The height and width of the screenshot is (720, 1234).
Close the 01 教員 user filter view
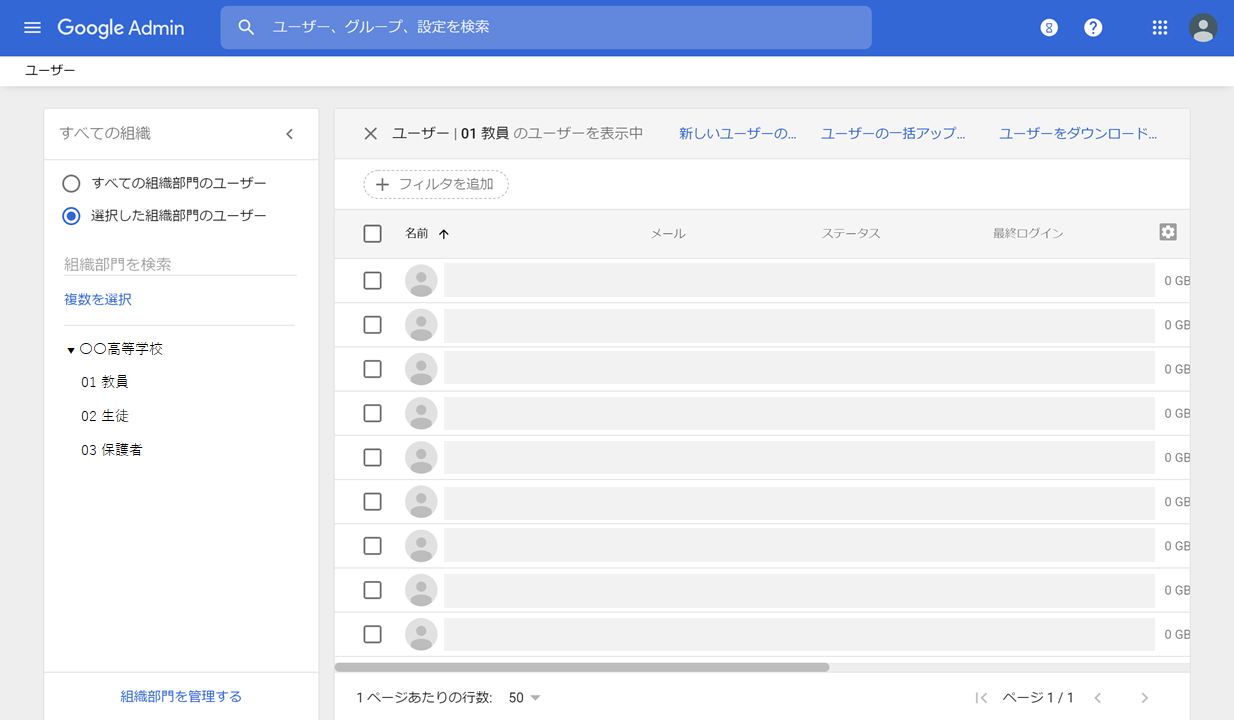pyautogui.click(x=370, y=133)
